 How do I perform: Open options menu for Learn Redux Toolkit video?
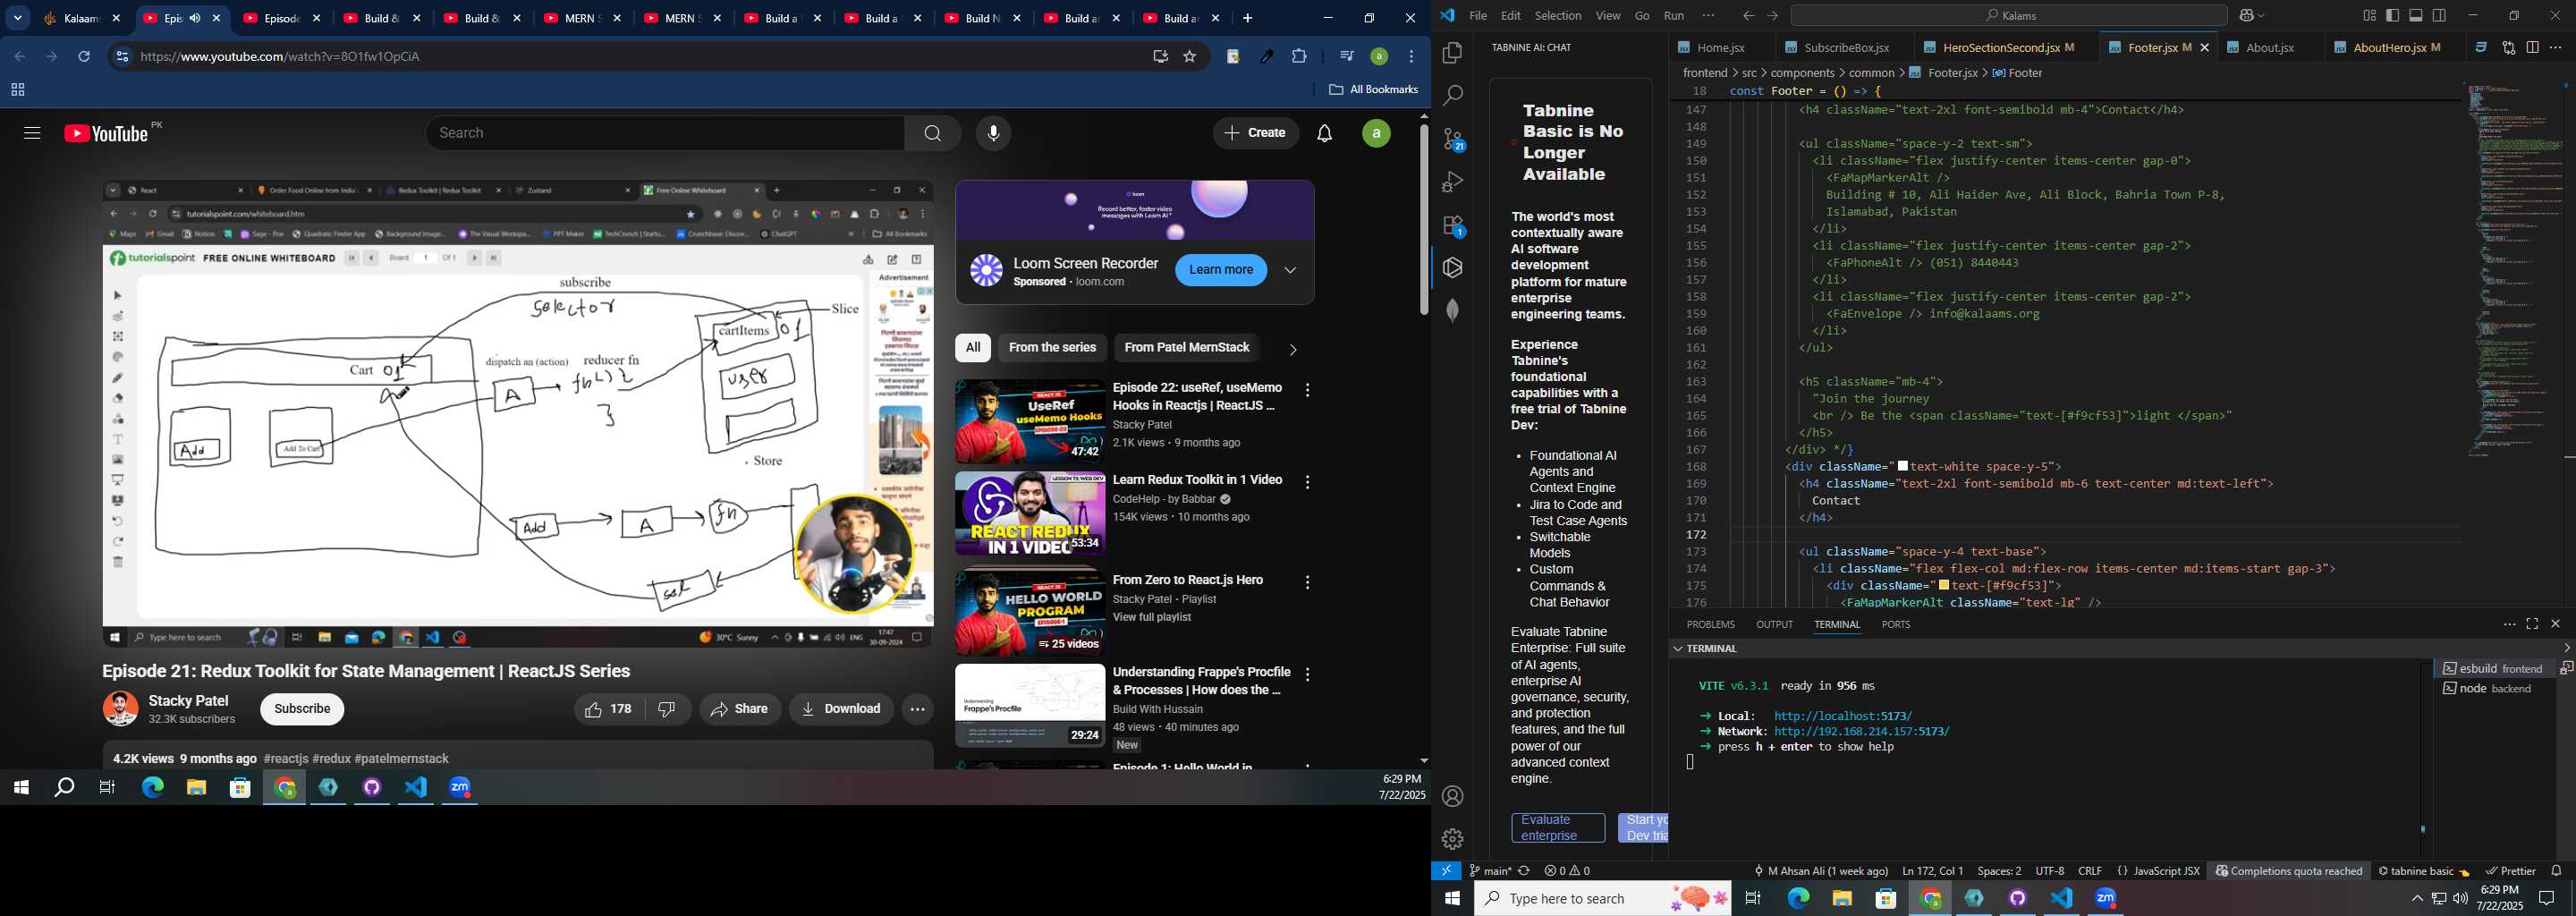[1308, 482]
